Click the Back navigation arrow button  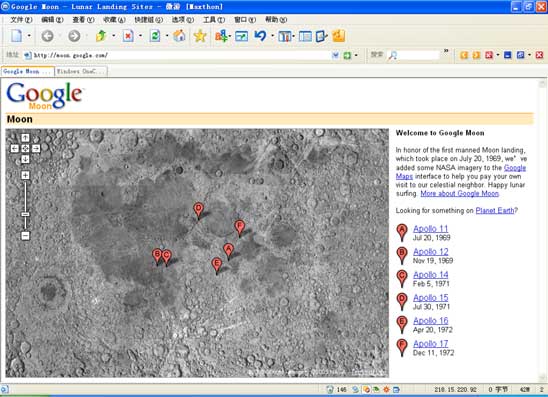[48, 36]
